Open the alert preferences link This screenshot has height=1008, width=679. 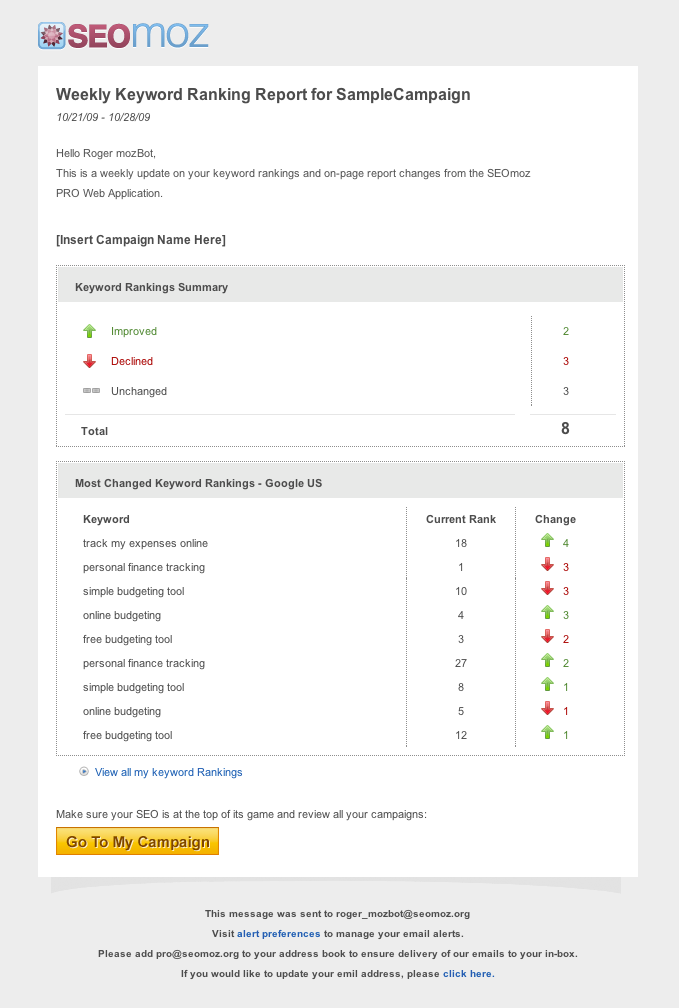(x=278, y=934)
